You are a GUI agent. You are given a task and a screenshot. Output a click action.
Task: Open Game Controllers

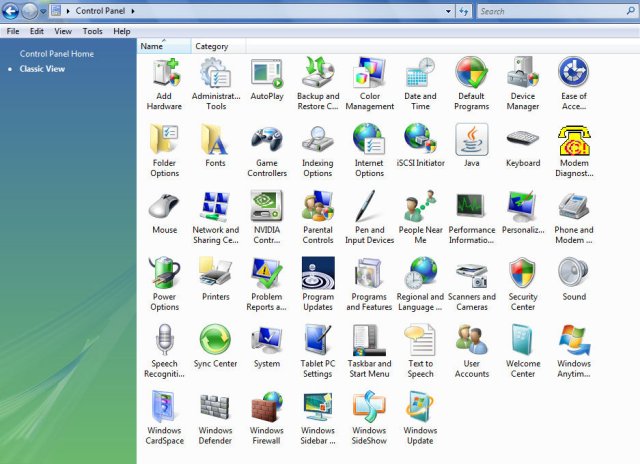point(267,151)
